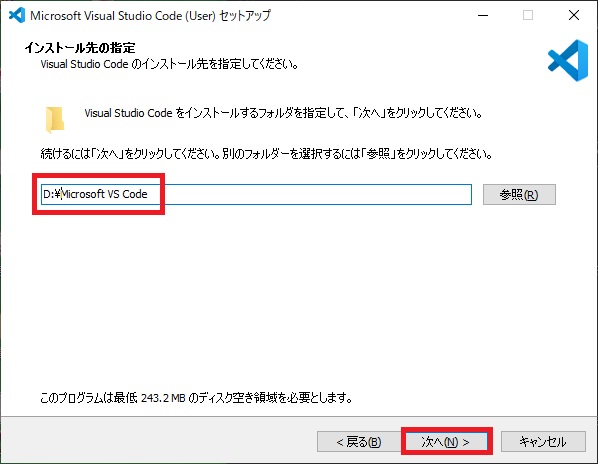Focus the install path input field
This screenshot has width=598, height=464.
point(256,194)
